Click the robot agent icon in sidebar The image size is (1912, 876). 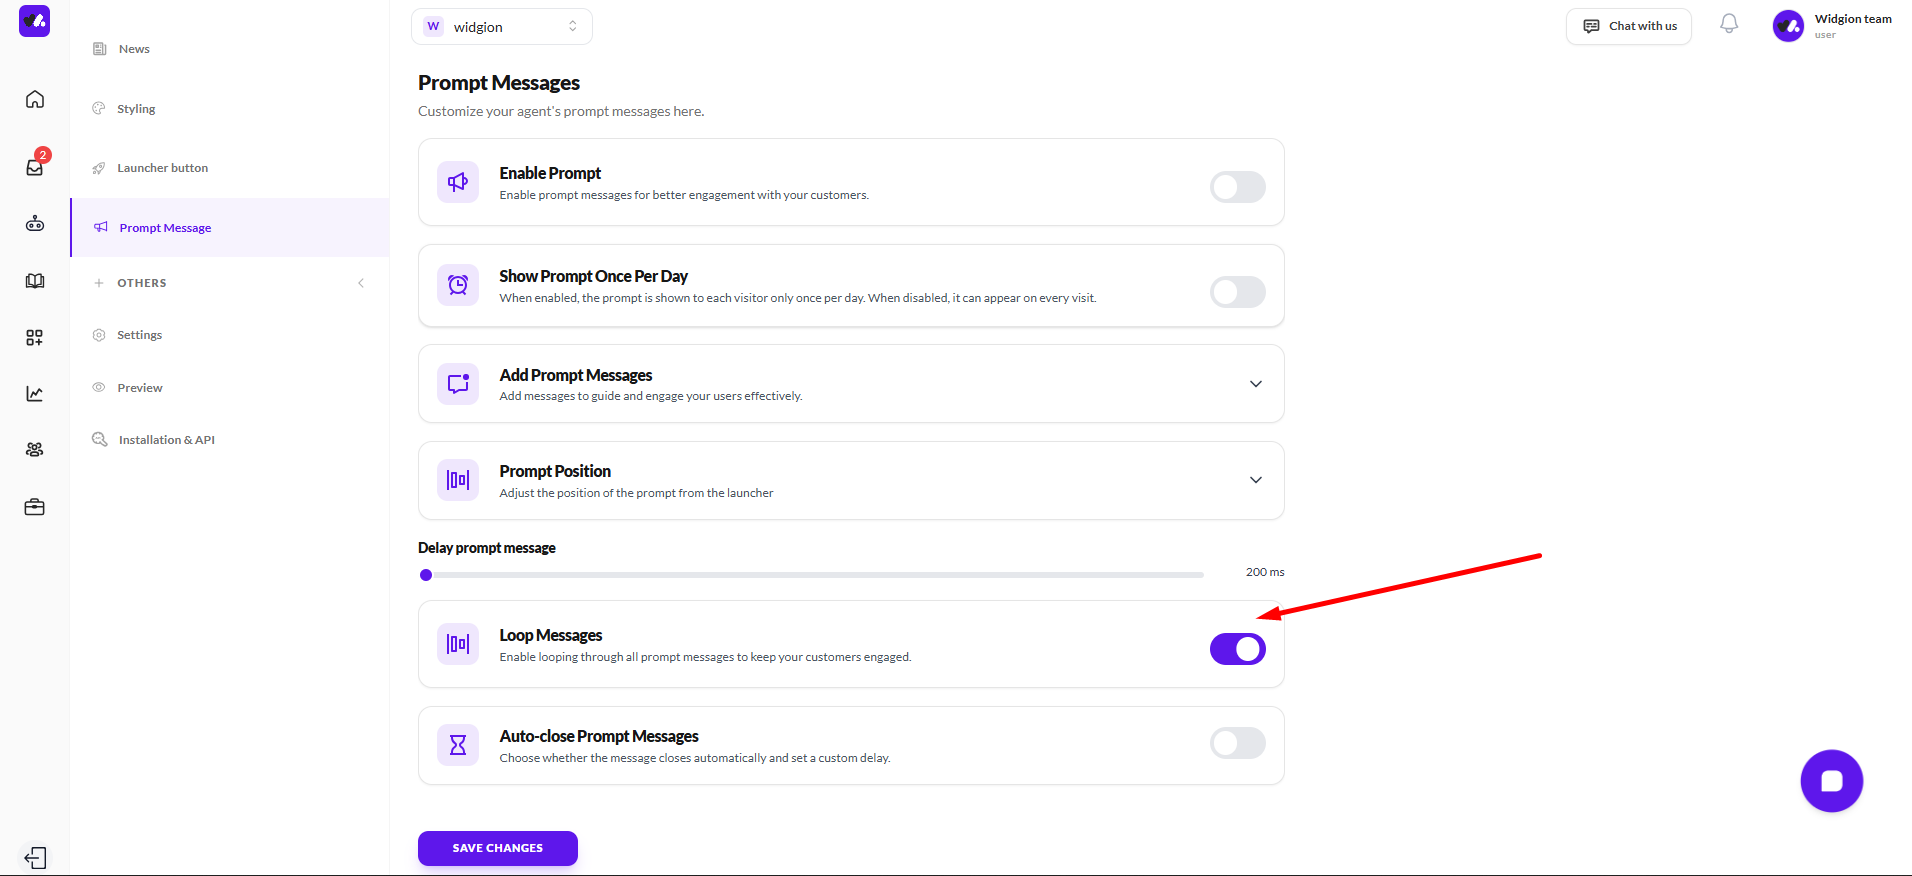pyautogui.click(x=35, y=224)
